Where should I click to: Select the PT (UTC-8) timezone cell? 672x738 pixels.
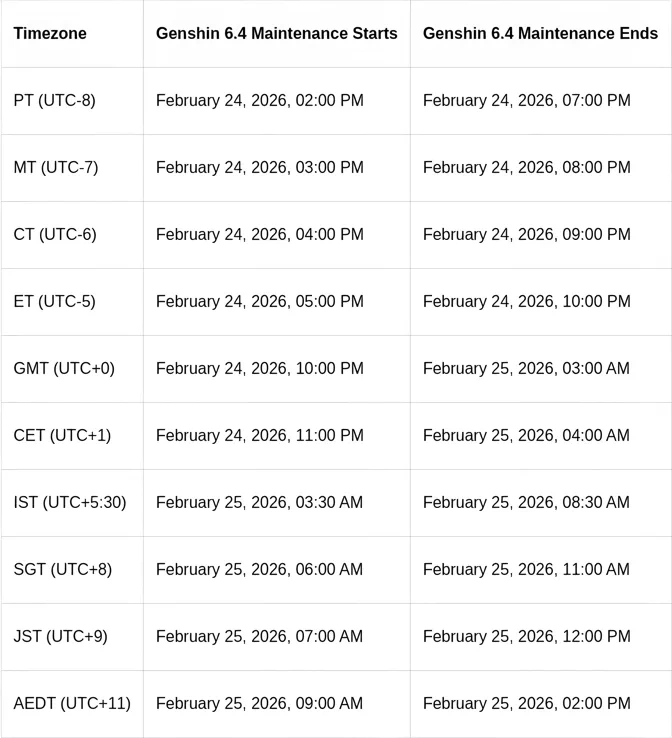point(55,101)
